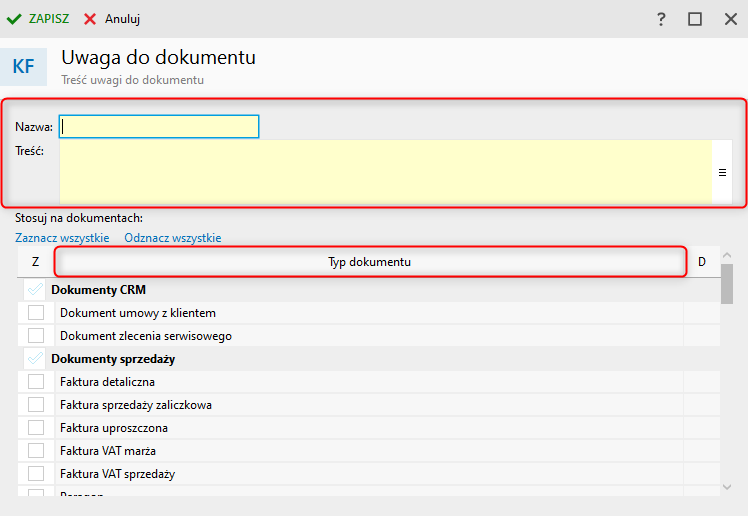Screen dimensions: 748x516
Task: Click the KF document badge icon
Action: coord(23,66)
